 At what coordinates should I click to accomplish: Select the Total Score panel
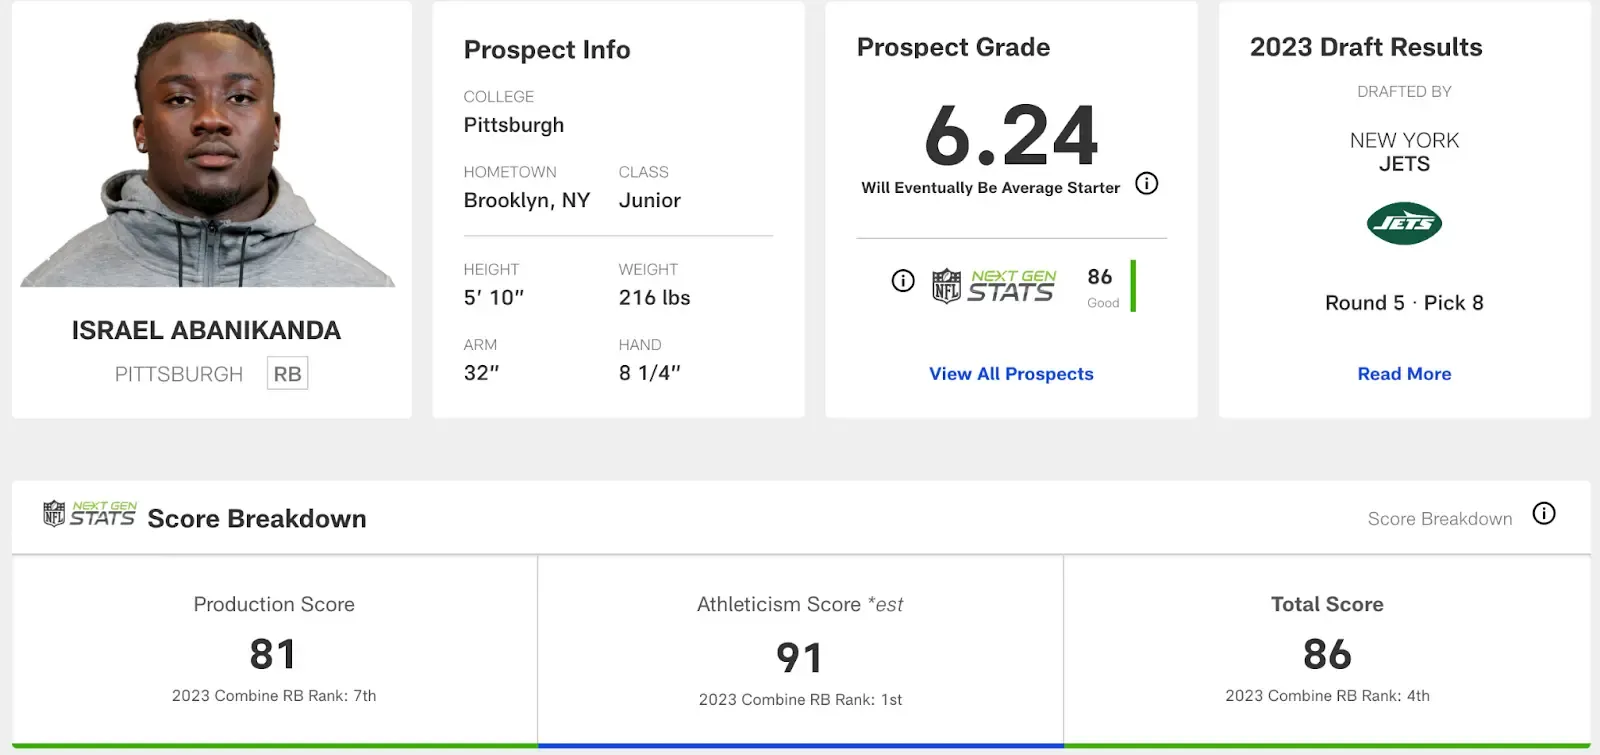[x=1327, y=650]
